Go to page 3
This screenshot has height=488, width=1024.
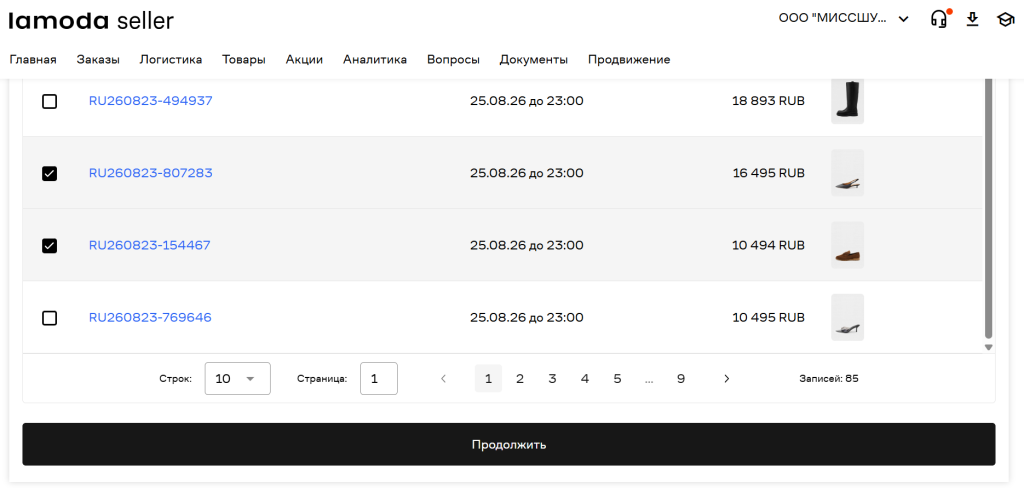(552, 379)
